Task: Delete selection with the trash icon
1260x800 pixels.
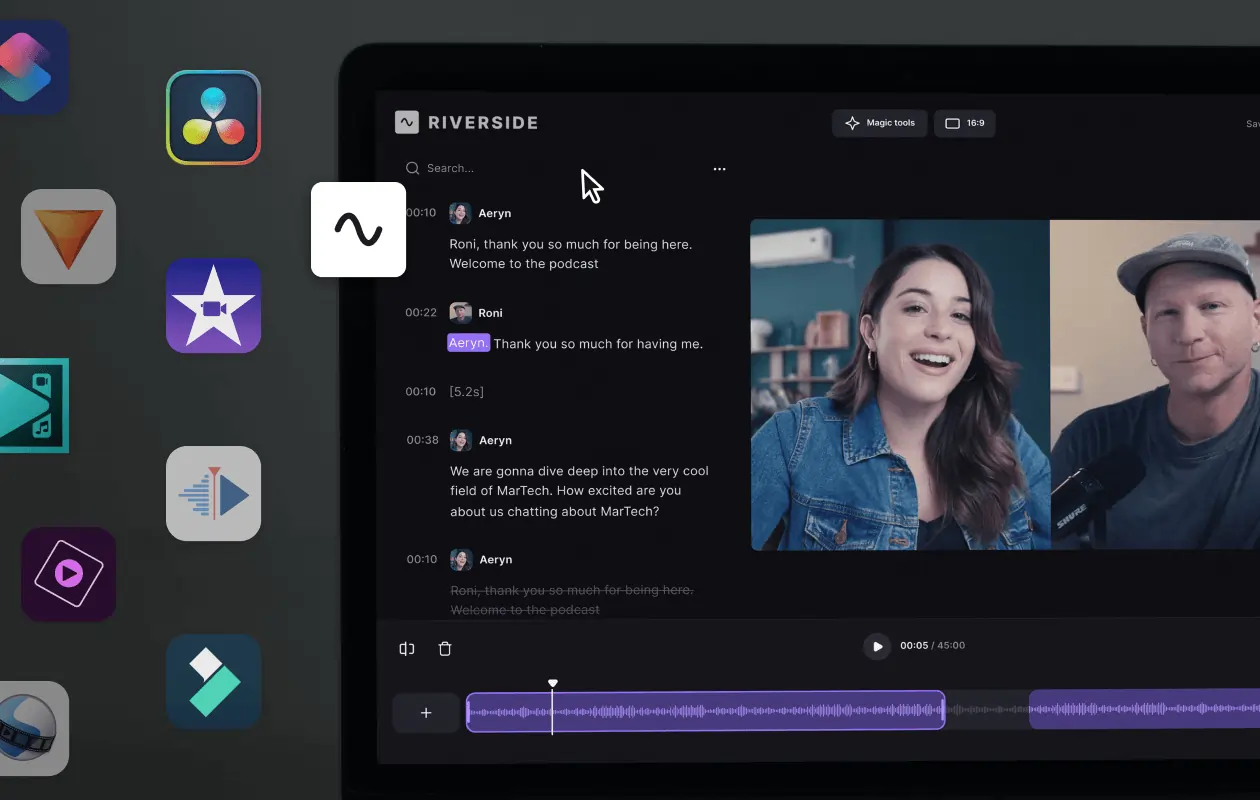Action: [445, 649]
